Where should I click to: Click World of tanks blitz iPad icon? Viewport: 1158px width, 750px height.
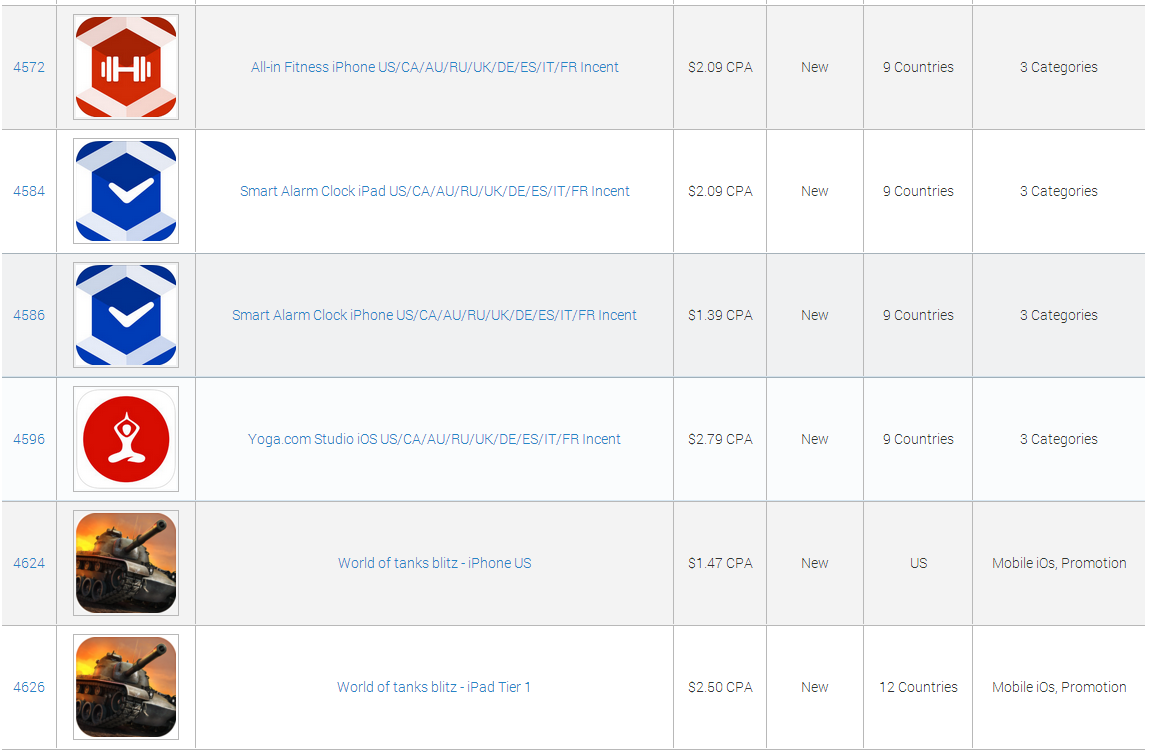[x=126, y=687]
